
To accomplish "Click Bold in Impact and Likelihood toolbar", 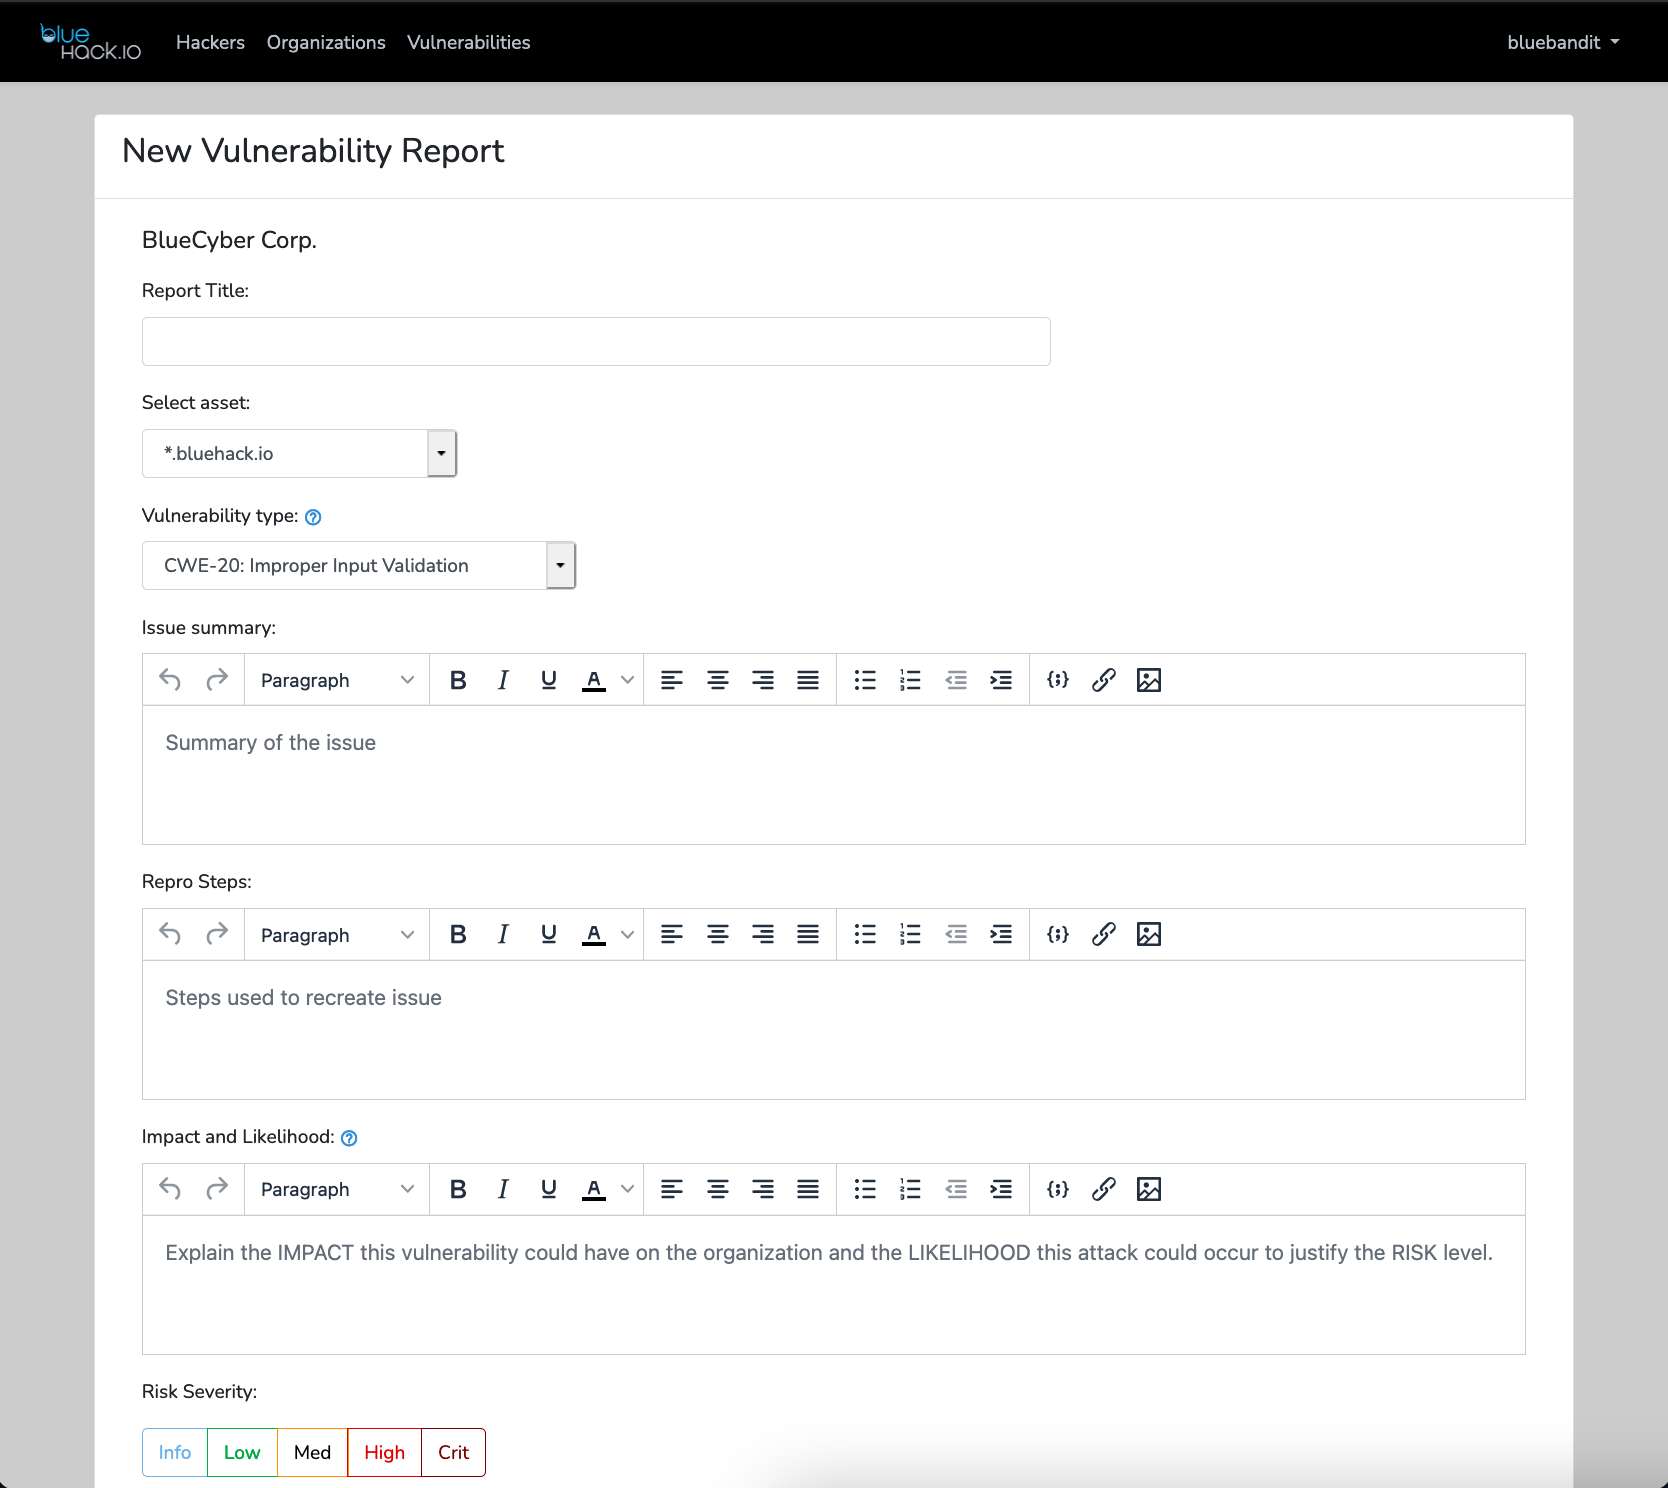I will tap(458, 1189).
